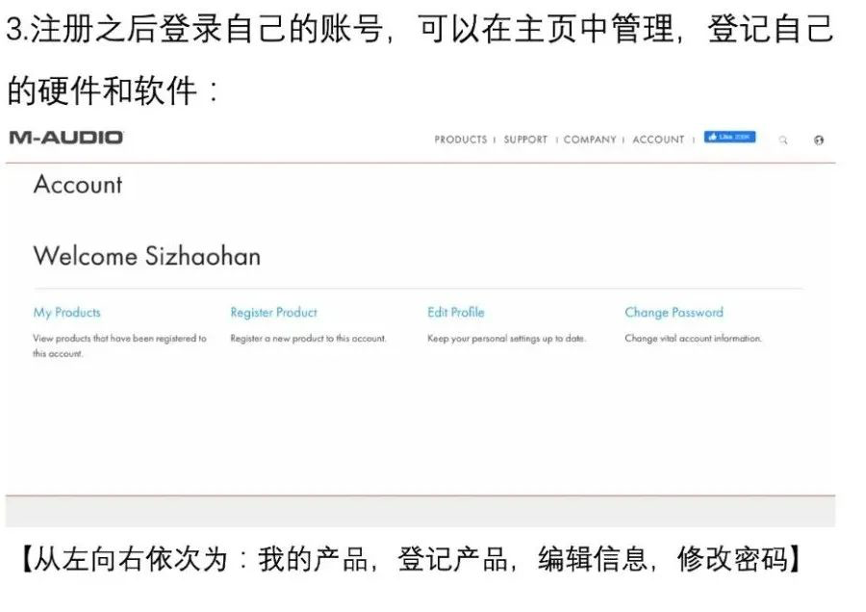Open the My Products link

67,312
